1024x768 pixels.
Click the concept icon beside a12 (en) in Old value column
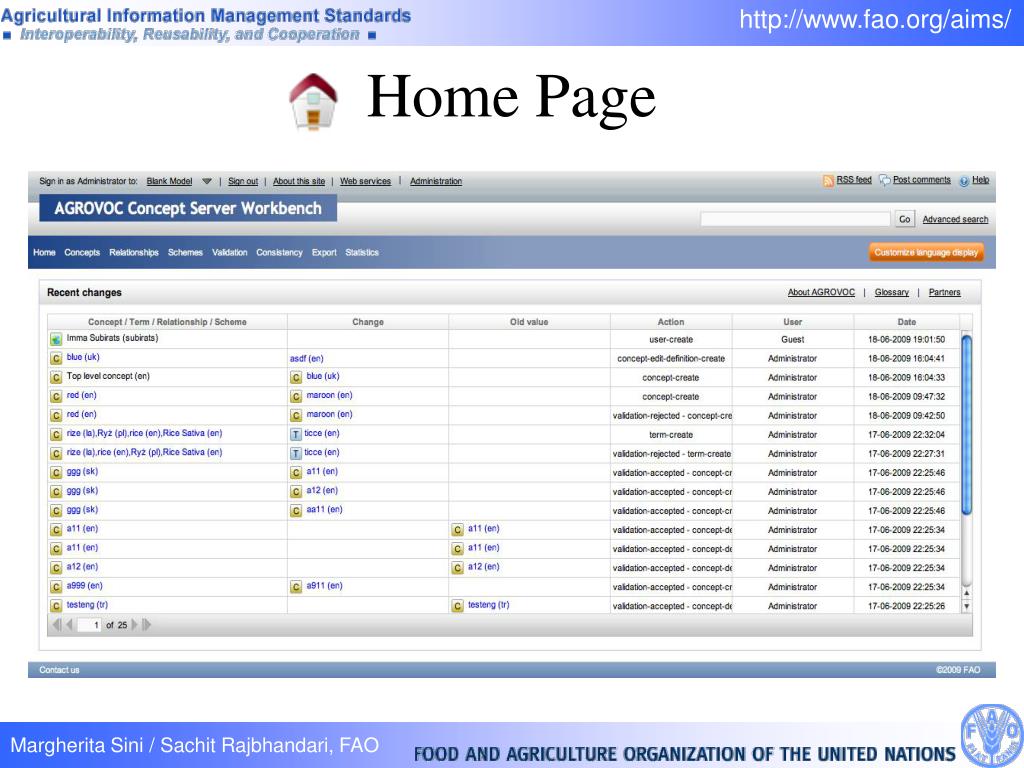tap(457, 568)
